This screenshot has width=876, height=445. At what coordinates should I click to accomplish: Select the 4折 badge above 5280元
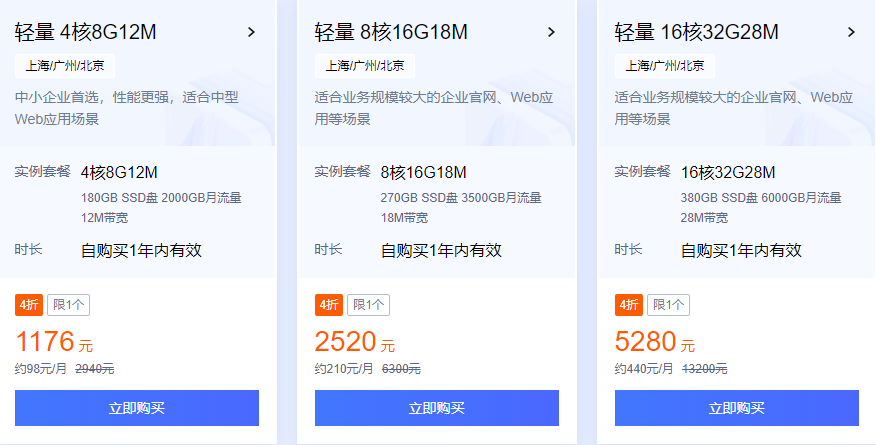[628, 305]
